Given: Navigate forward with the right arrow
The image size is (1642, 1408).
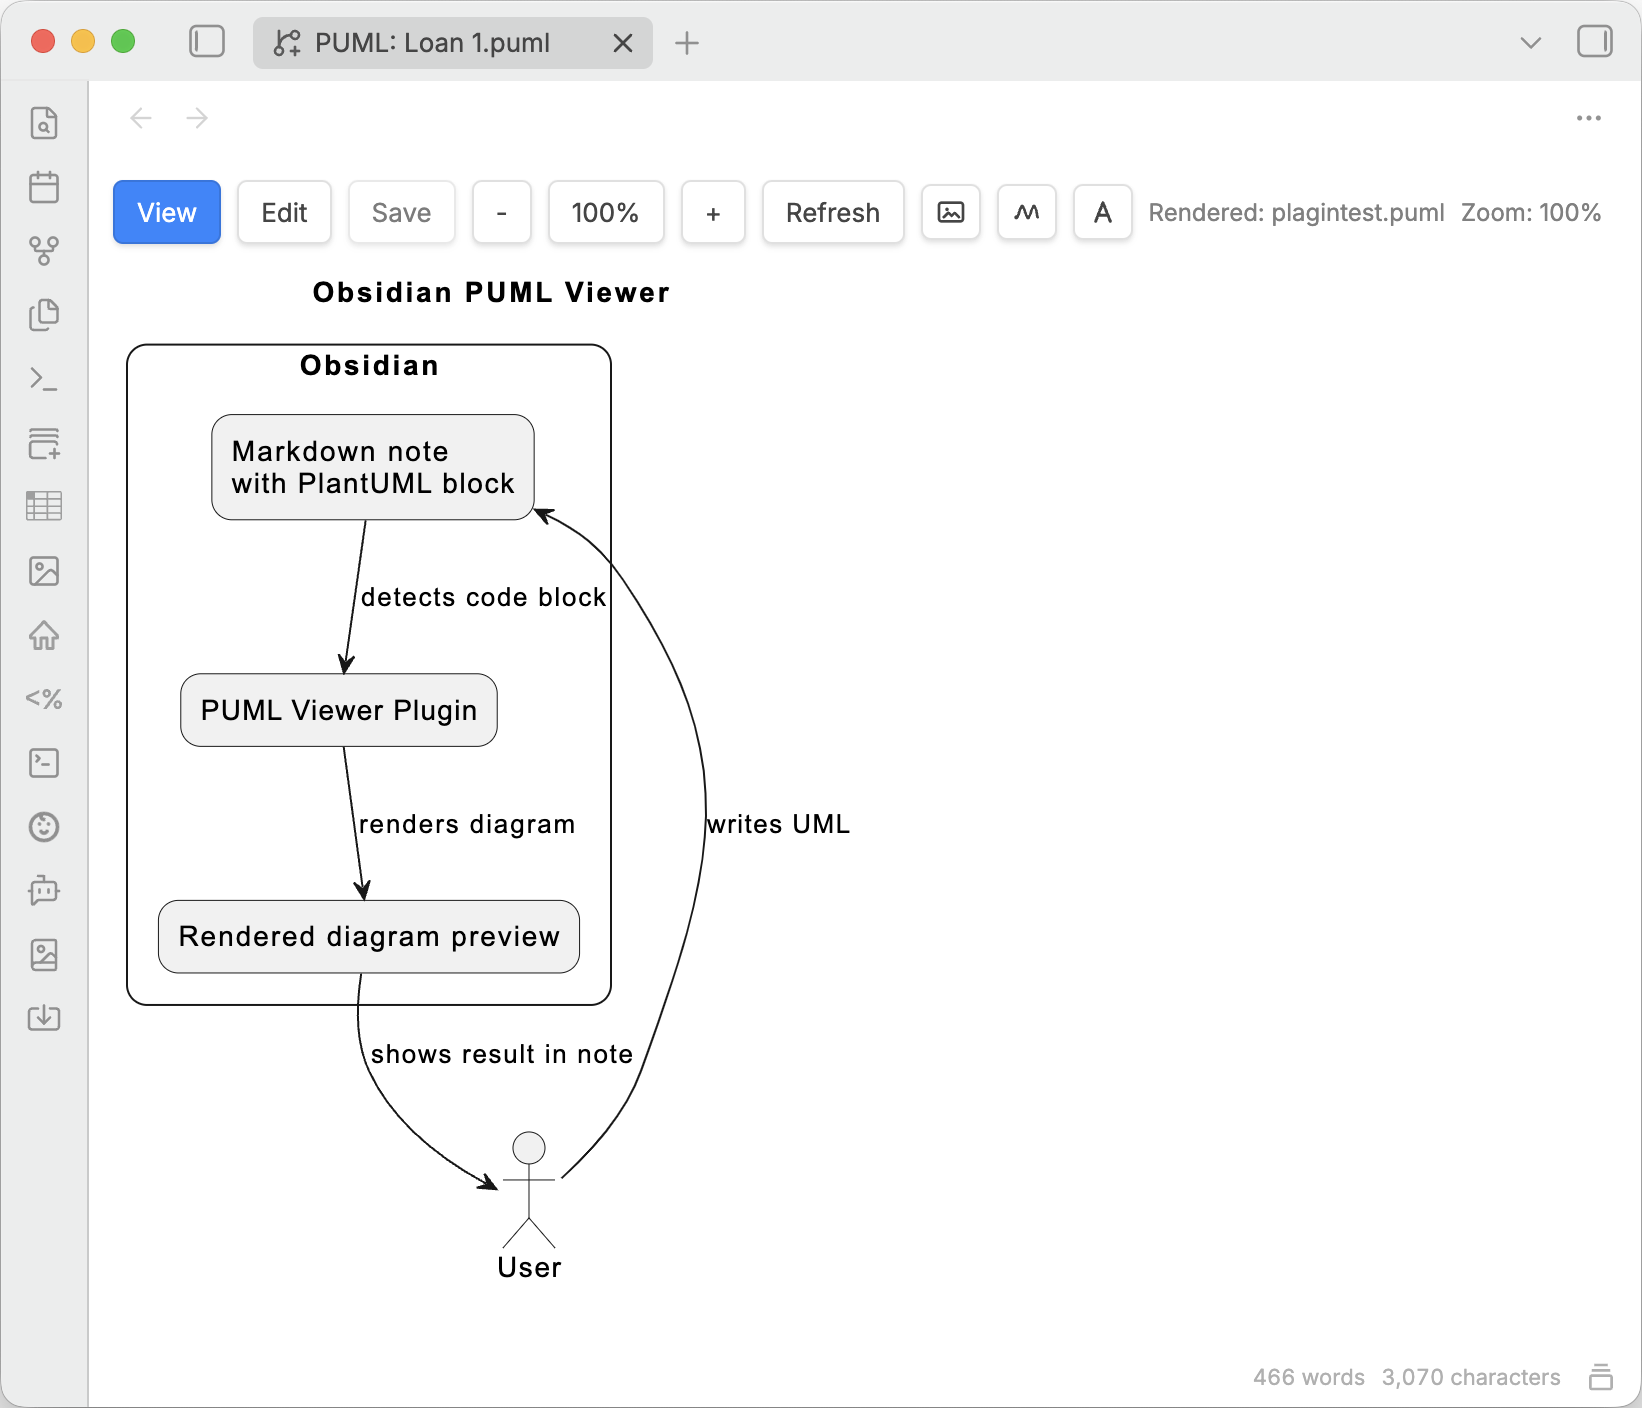Looking at the screenshot, I should (x=197, y=118).
